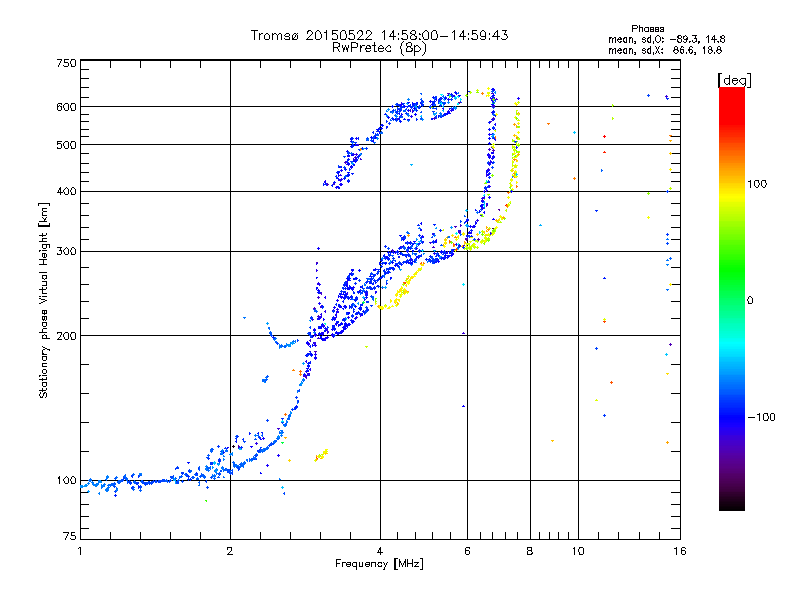
Task: Click the y-axis '500' tick label
Action: coord(66,145)
